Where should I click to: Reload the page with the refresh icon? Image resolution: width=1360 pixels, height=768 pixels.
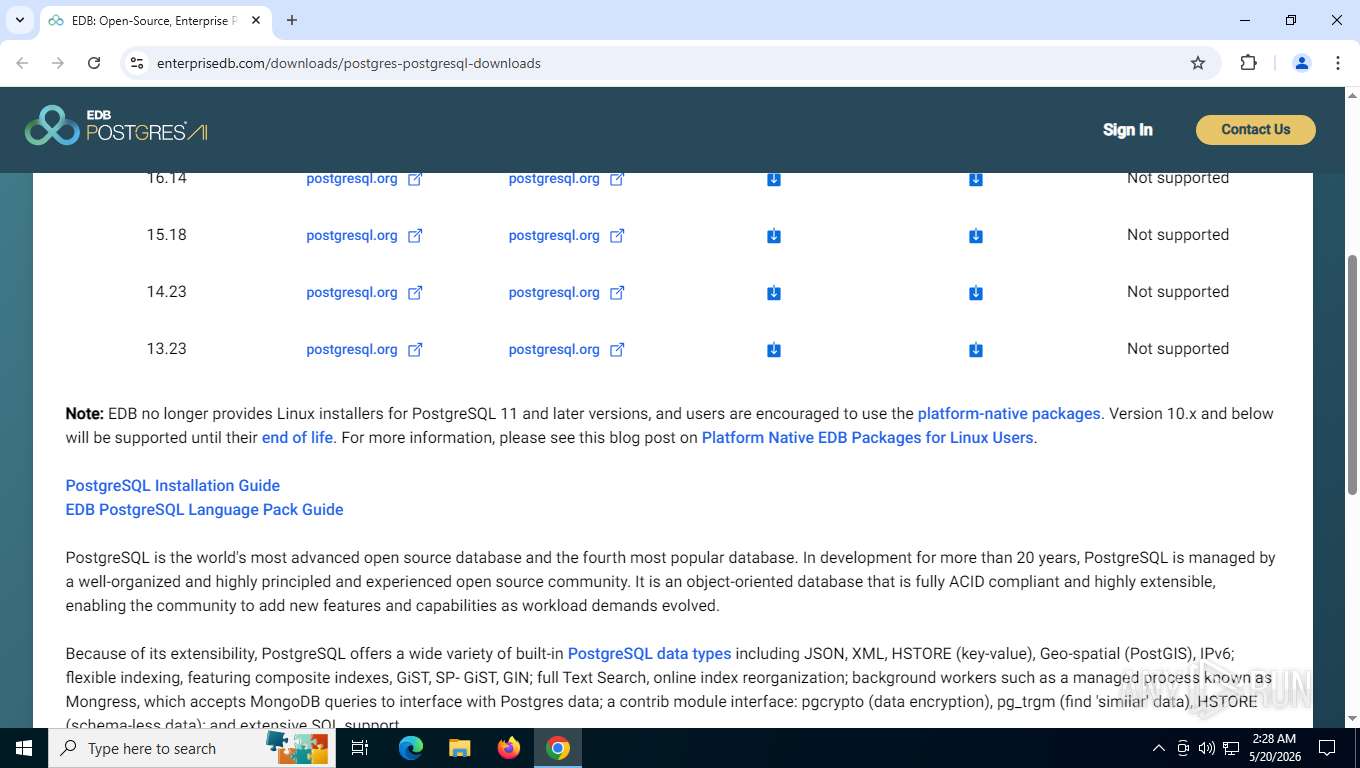click(x=94, y=63)
